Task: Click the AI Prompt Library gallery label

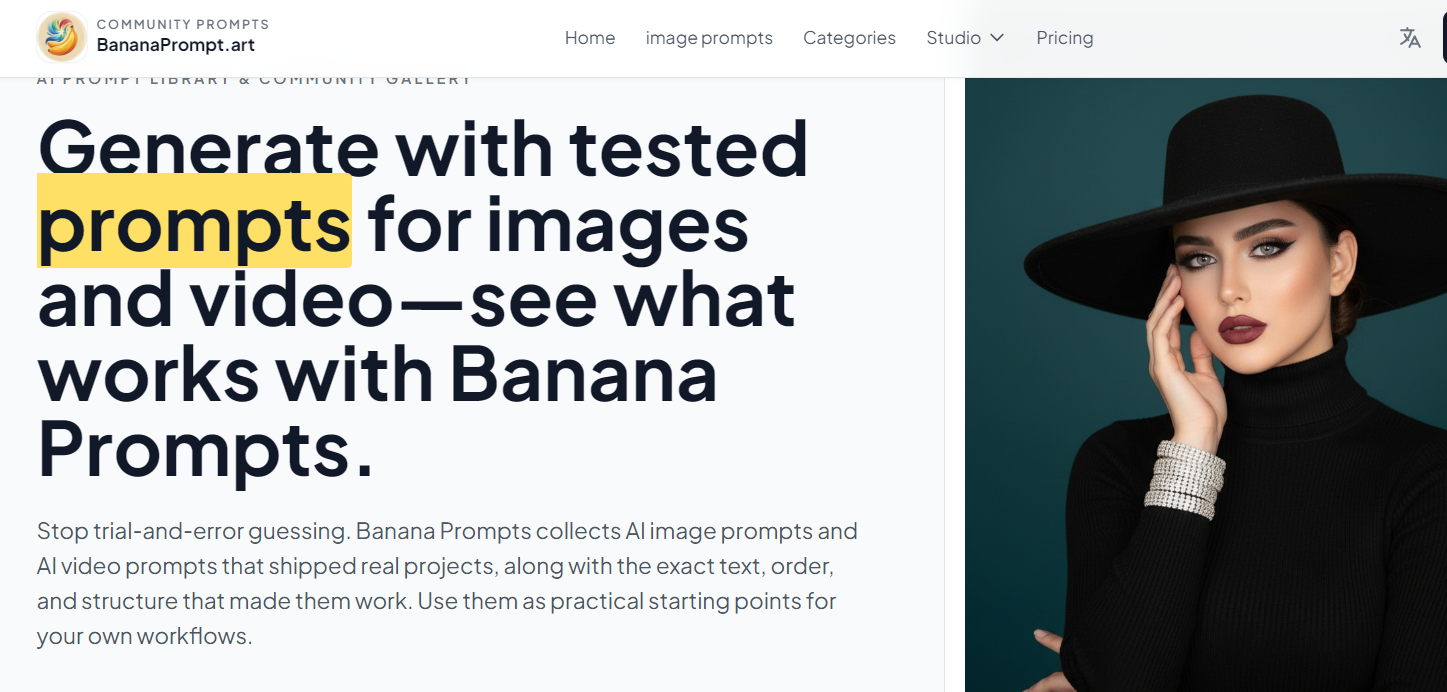Action: click(x=254, y=80)
